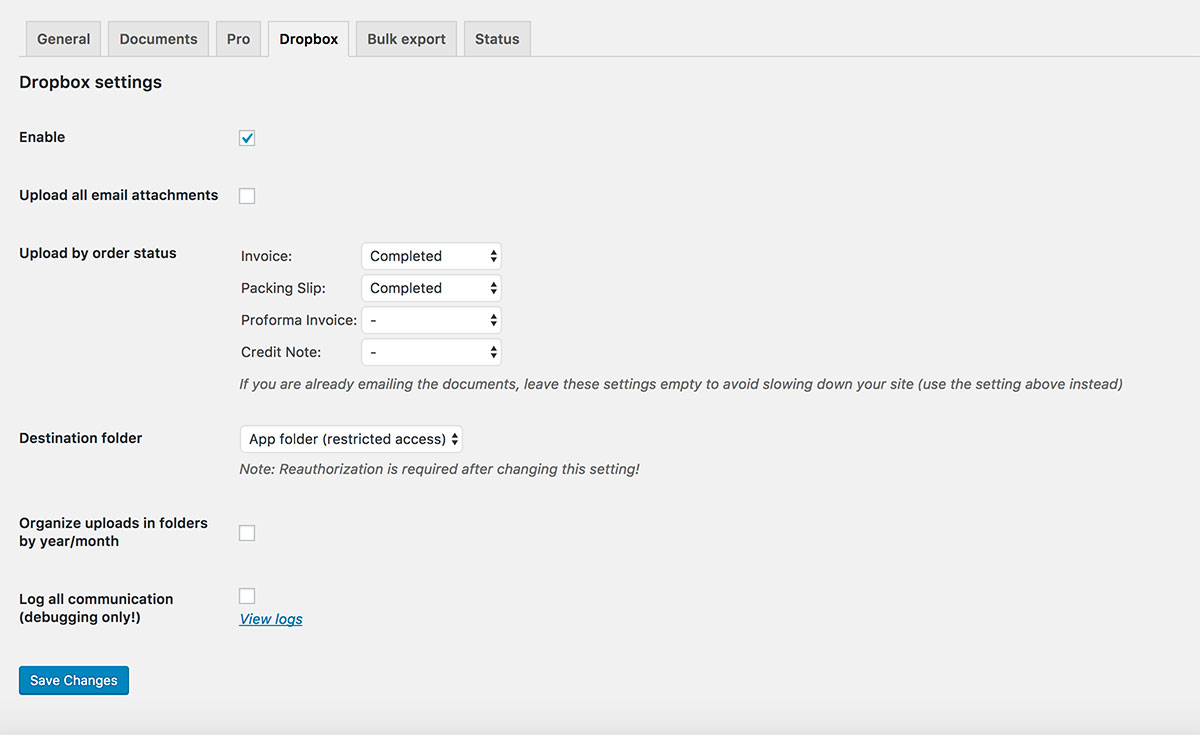Click the Dropbox settings heading
The width and height of the screenshot is (1200, 735).
90,82
